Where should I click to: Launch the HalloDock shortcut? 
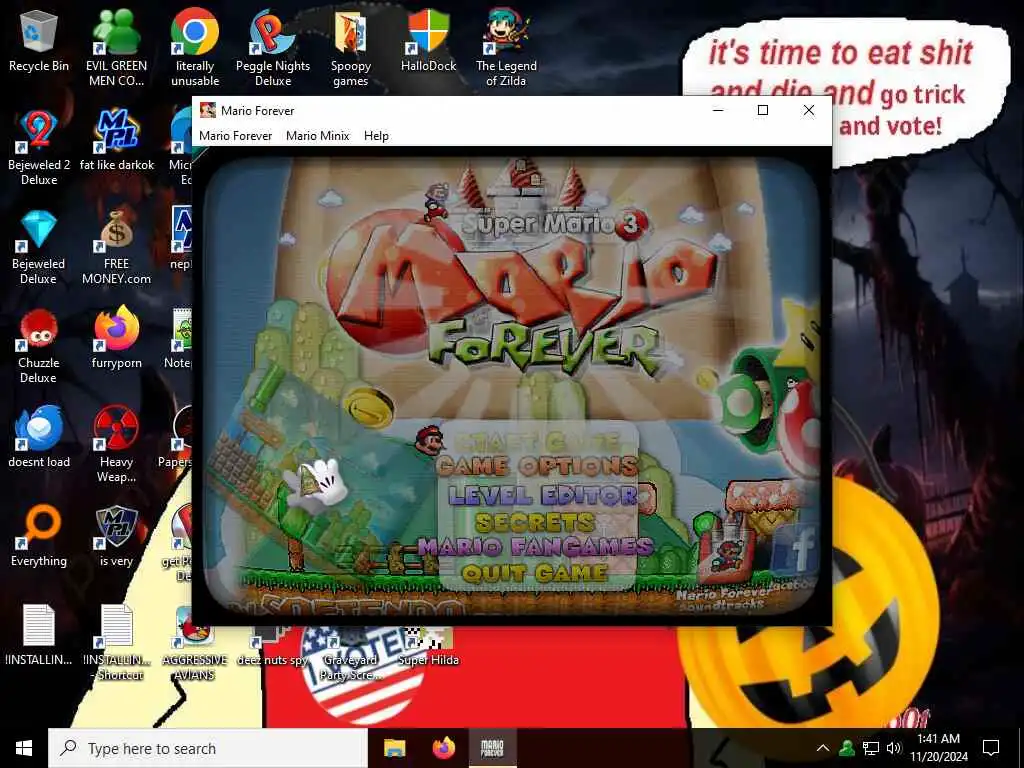428,40
